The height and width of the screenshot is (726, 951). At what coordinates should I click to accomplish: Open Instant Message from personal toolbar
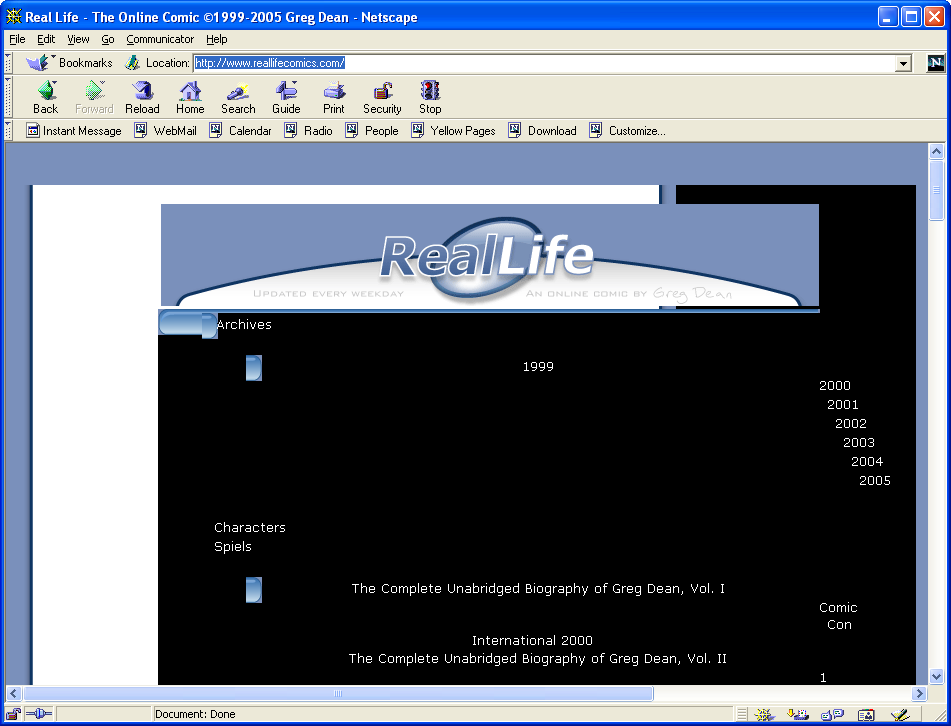(x=74, y=130)
